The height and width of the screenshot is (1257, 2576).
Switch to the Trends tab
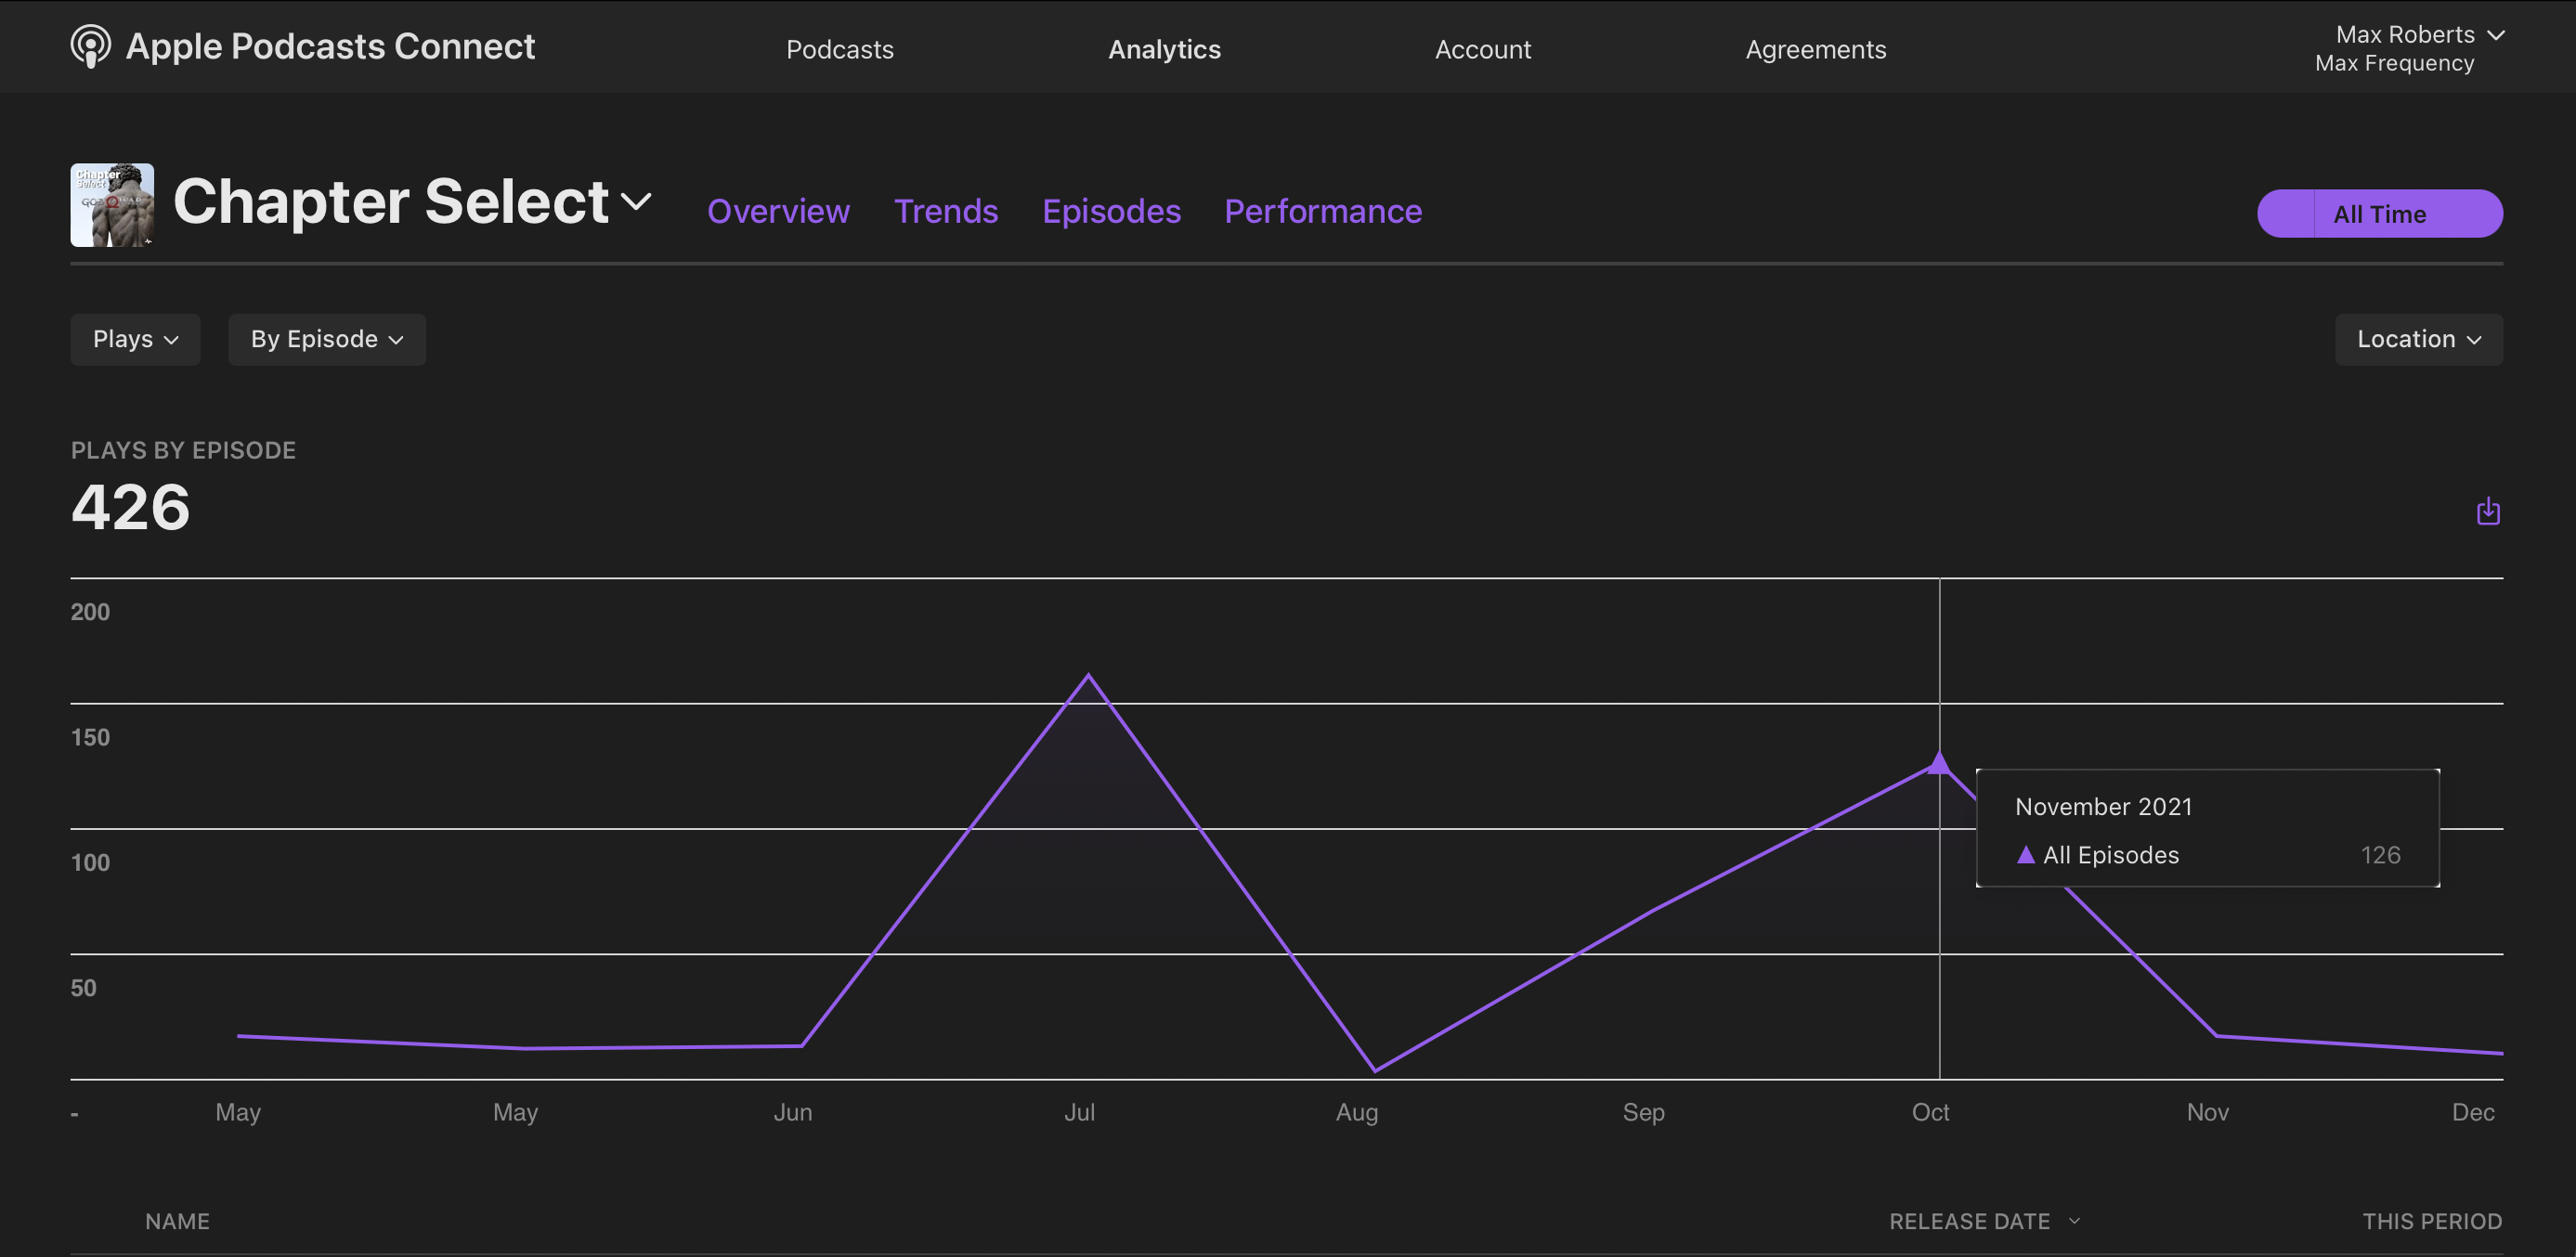945,212
